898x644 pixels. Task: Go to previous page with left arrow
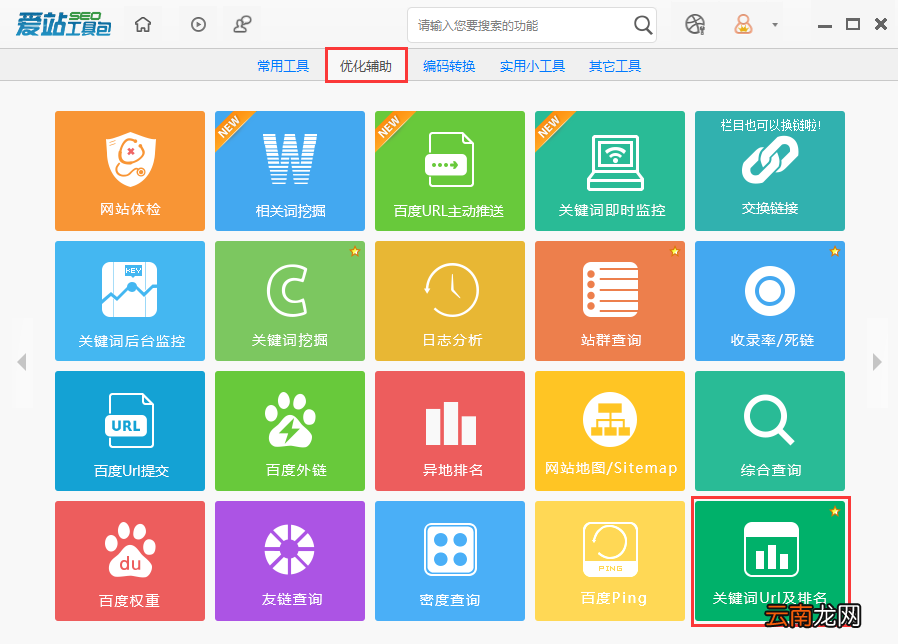point(22,362)
